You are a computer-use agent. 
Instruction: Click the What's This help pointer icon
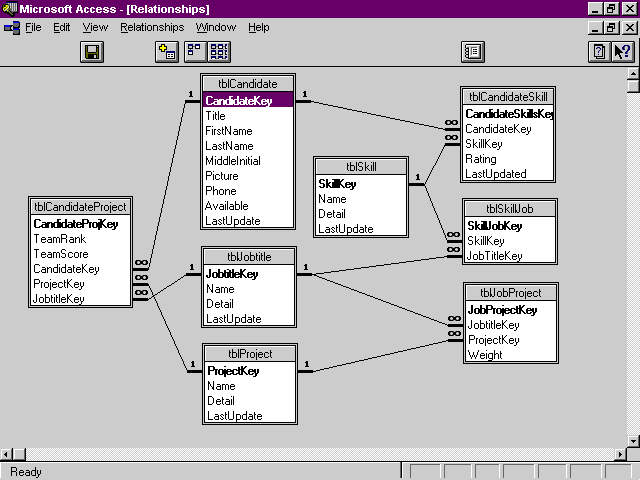pos(622,52)
